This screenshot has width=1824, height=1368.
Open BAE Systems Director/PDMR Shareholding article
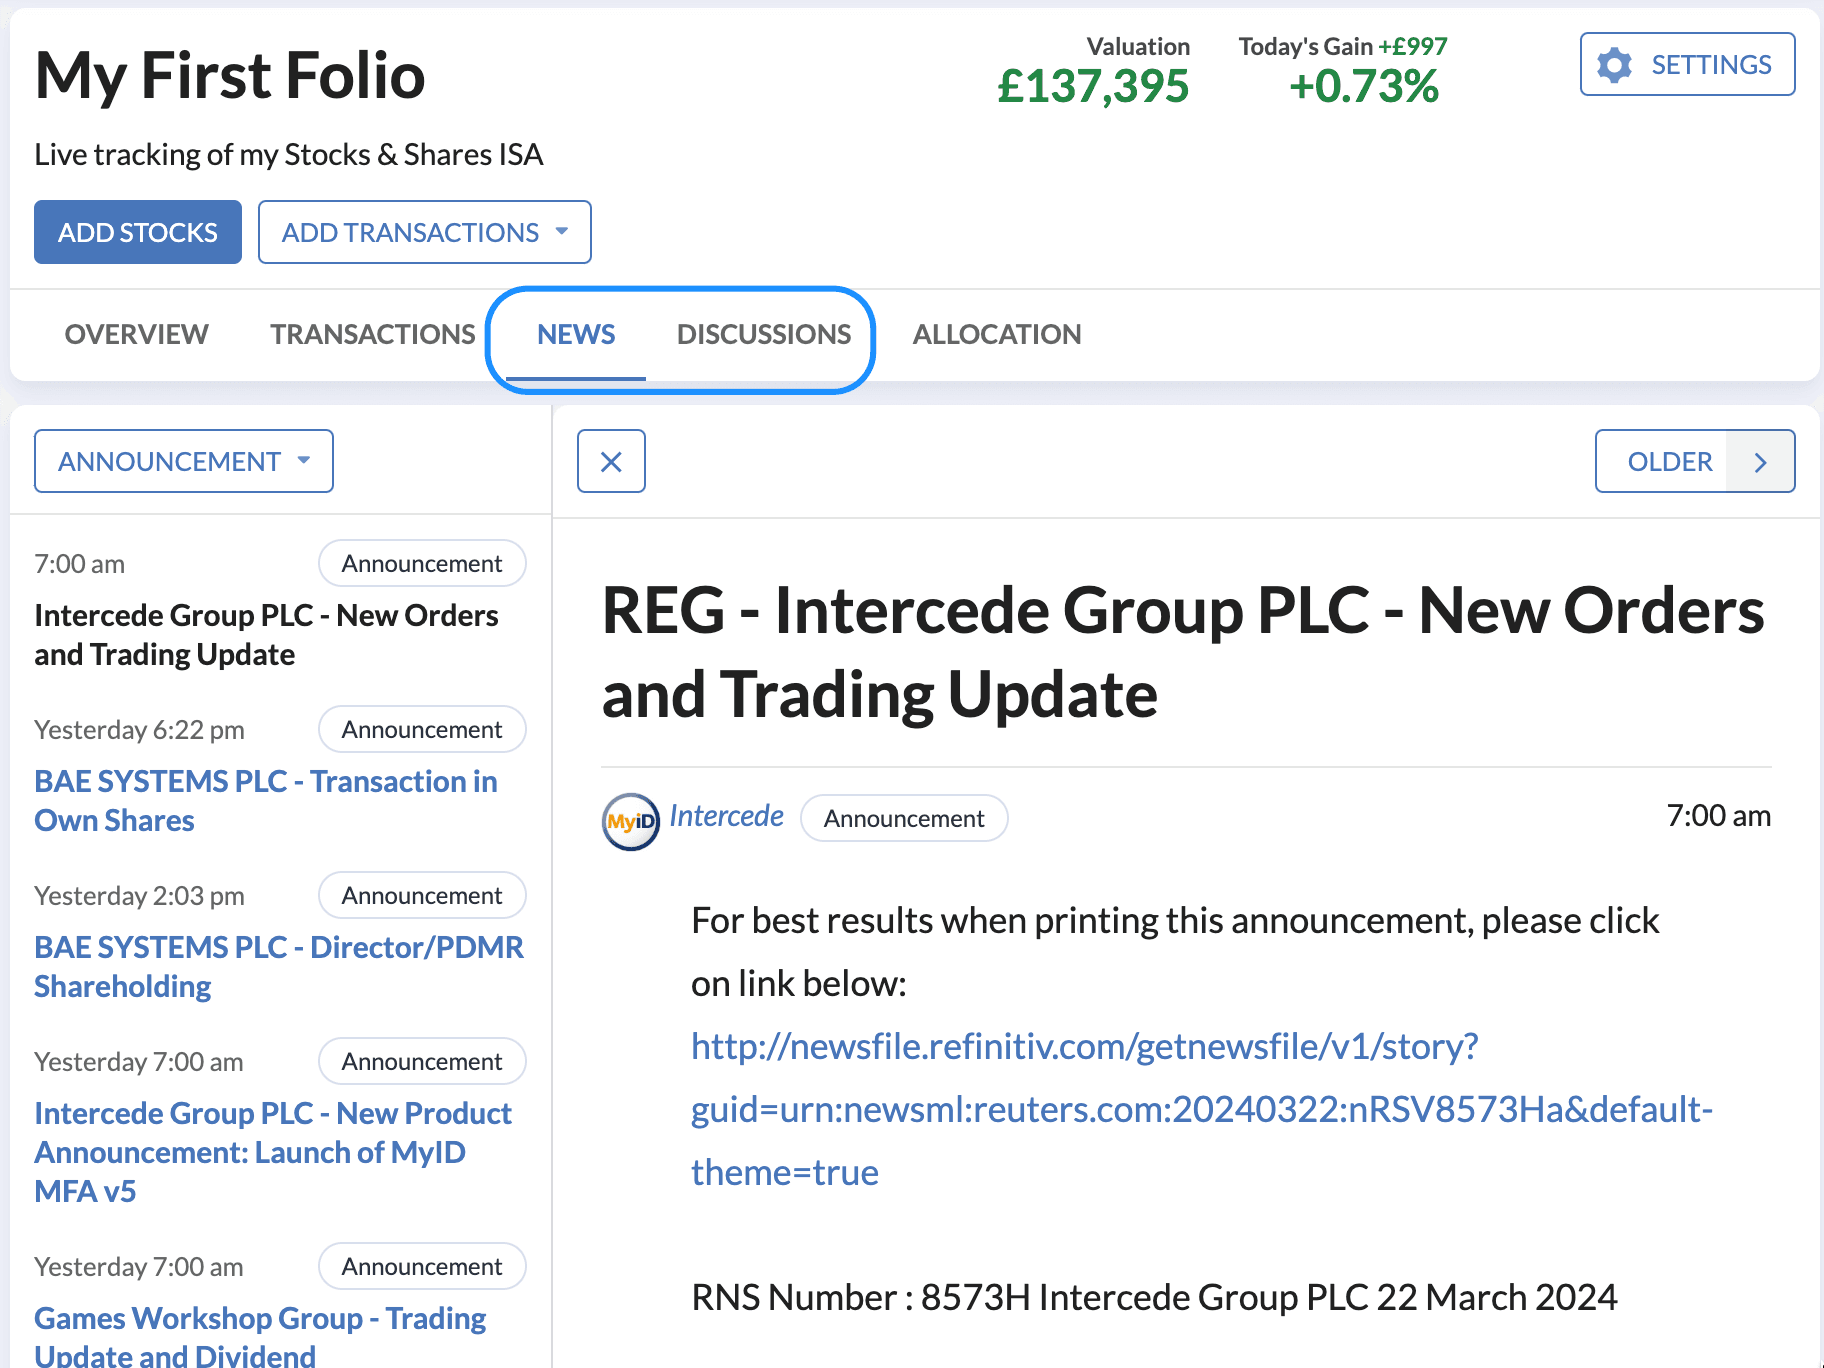278,966
